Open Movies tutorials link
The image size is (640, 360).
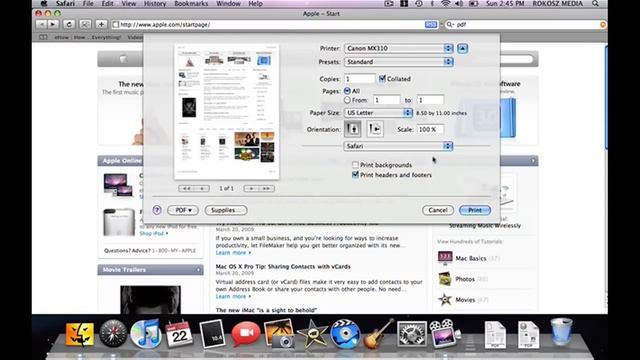point(465,300)
